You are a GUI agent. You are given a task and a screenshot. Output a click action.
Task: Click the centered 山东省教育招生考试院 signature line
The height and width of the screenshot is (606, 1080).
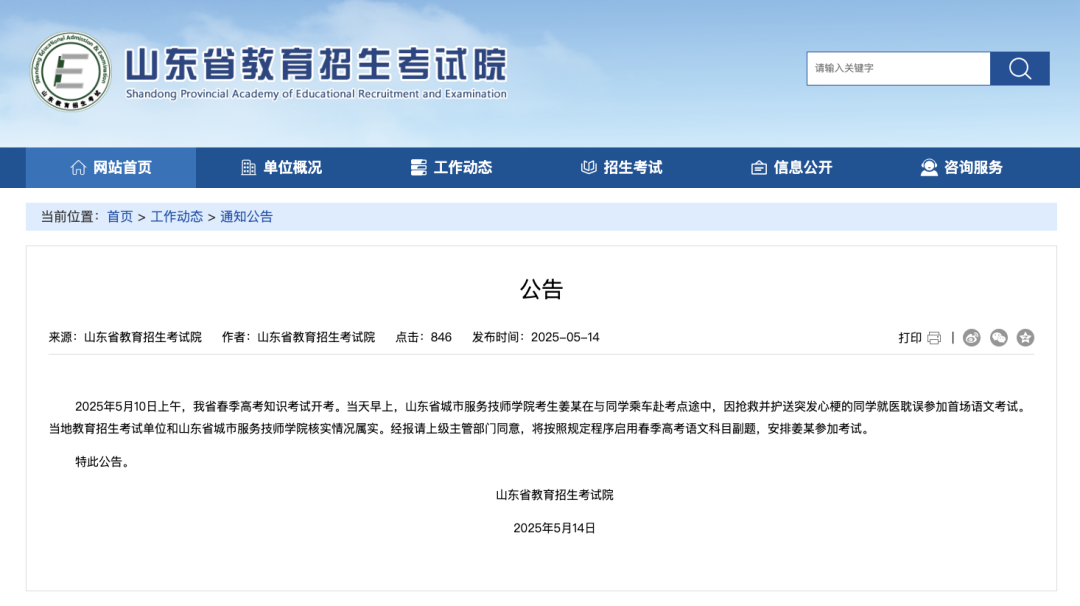pos(554,495)
